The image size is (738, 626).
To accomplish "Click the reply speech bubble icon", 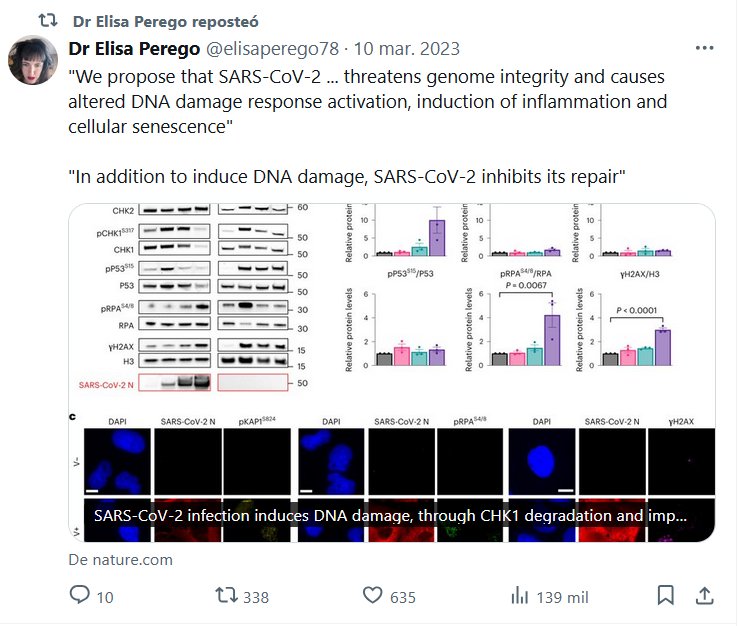I will click(80, 596).
